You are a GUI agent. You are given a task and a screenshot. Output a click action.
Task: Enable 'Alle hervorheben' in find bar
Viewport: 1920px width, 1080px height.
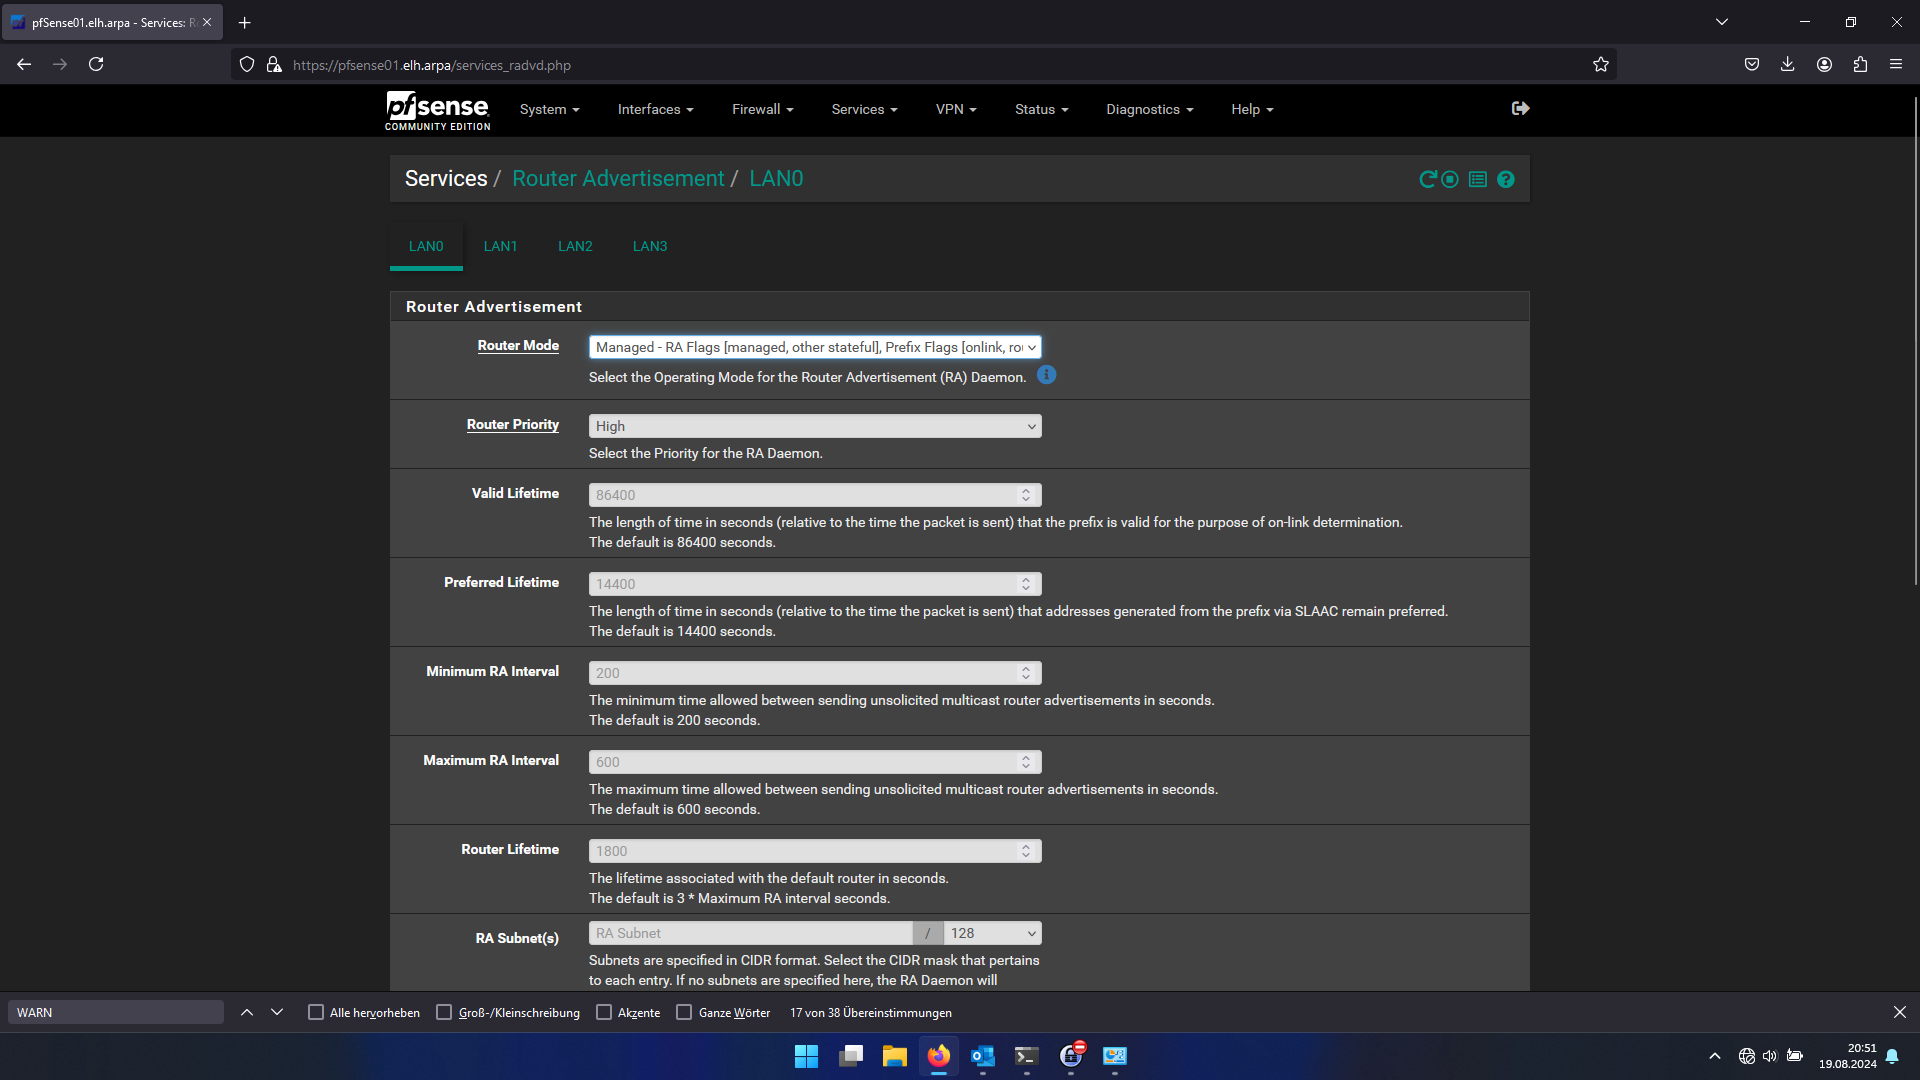[x=316, y=1013]
